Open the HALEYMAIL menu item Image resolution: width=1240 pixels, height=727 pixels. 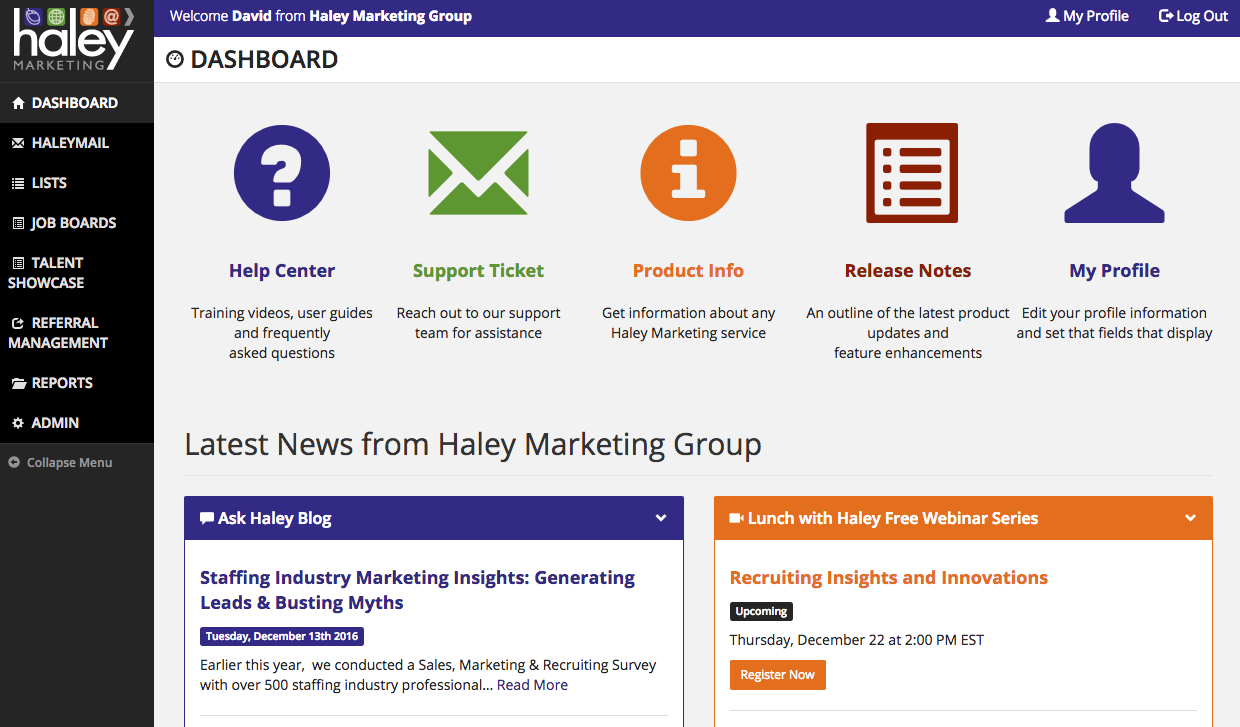coord(77,143)
